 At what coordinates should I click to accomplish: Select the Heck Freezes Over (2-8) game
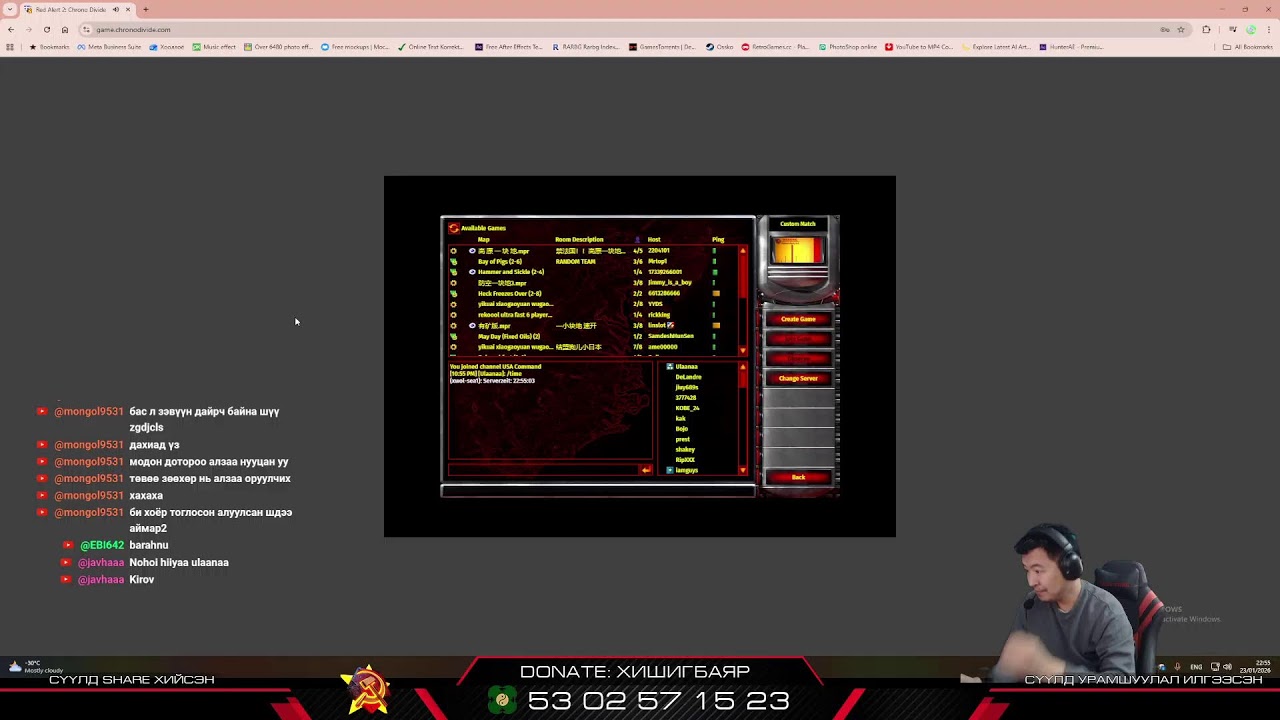(x=595, y=293)
